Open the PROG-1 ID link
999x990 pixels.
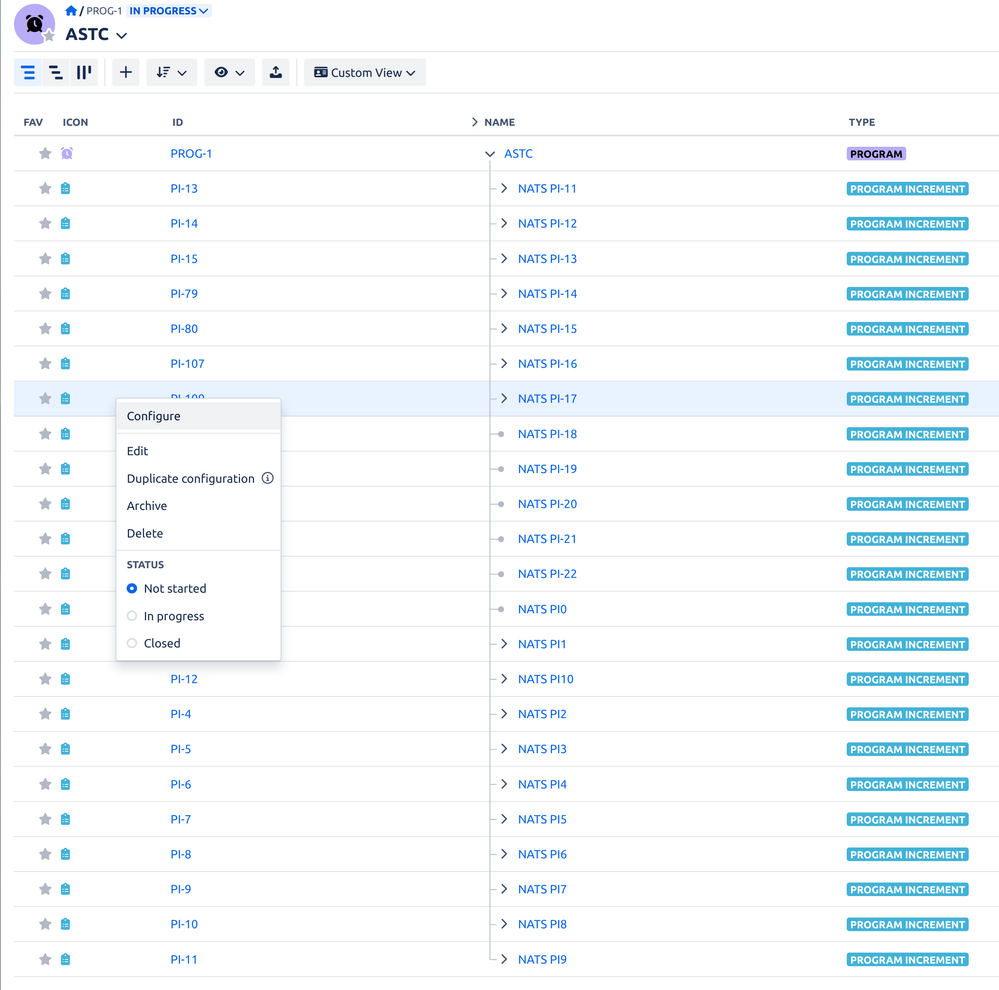(191, 154)
